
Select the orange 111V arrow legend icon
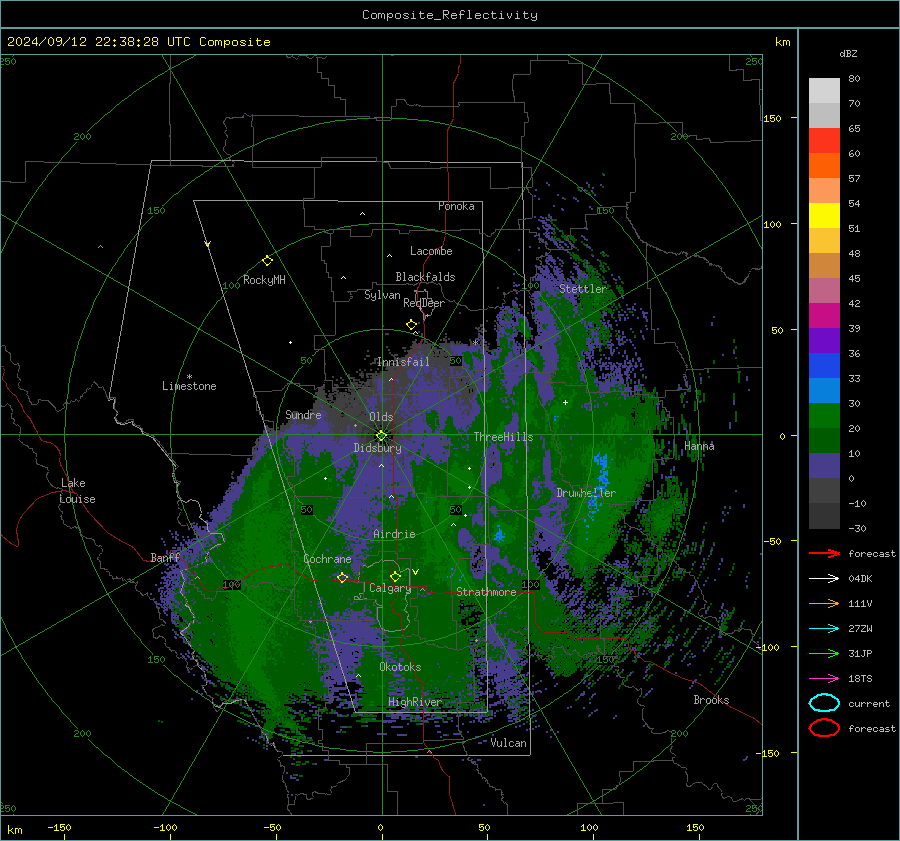point(824,603)
